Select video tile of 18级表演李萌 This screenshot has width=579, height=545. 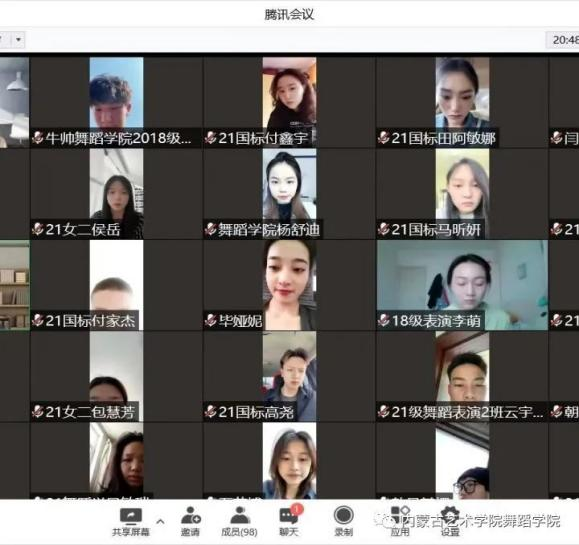462,285
